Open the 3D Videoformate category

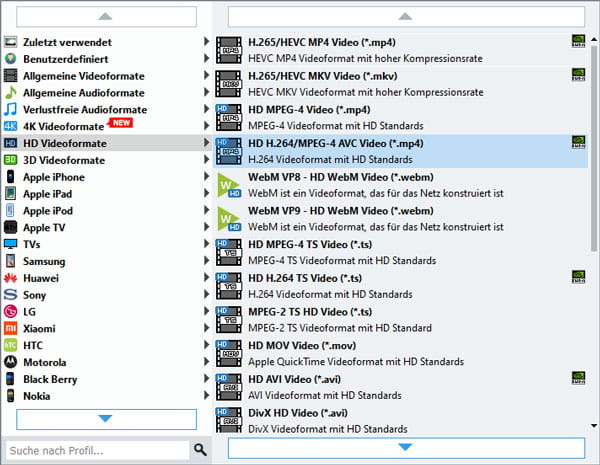[x=107, y=160]
